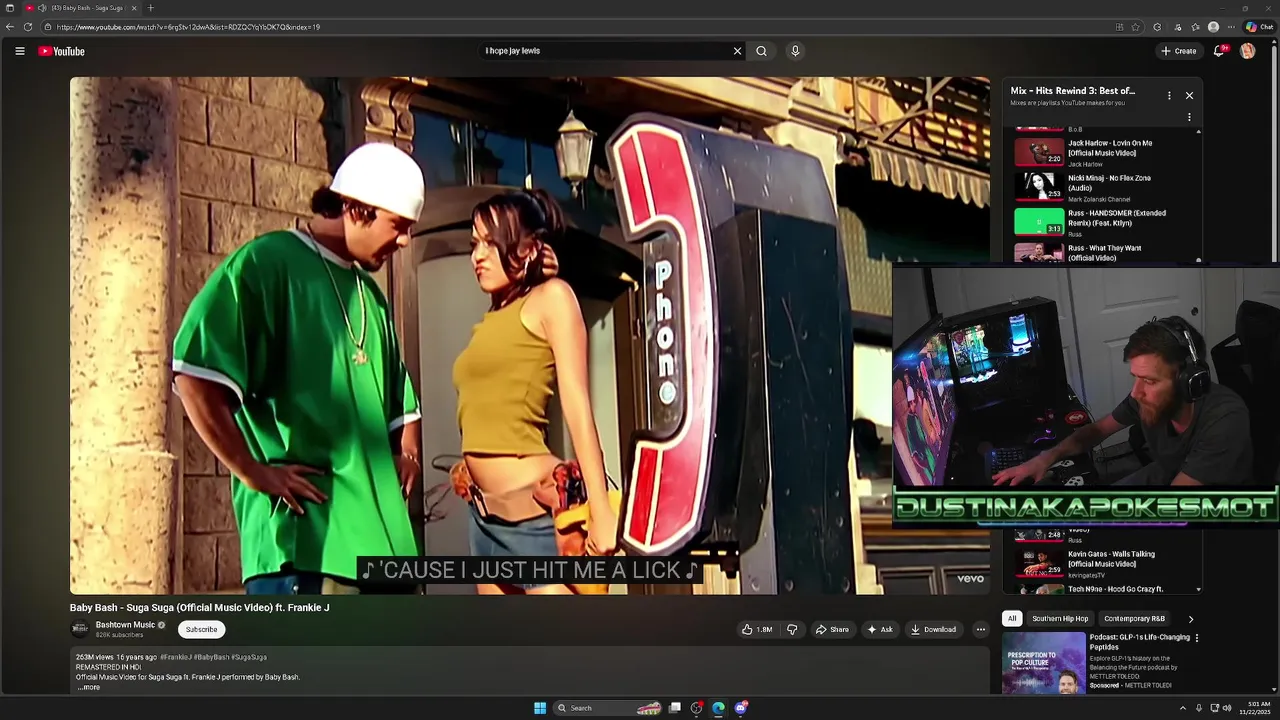The height and width of the screenshot is (720, 1280).
Task: Show more filter chips with arrow
Action: pos(1190,619)
